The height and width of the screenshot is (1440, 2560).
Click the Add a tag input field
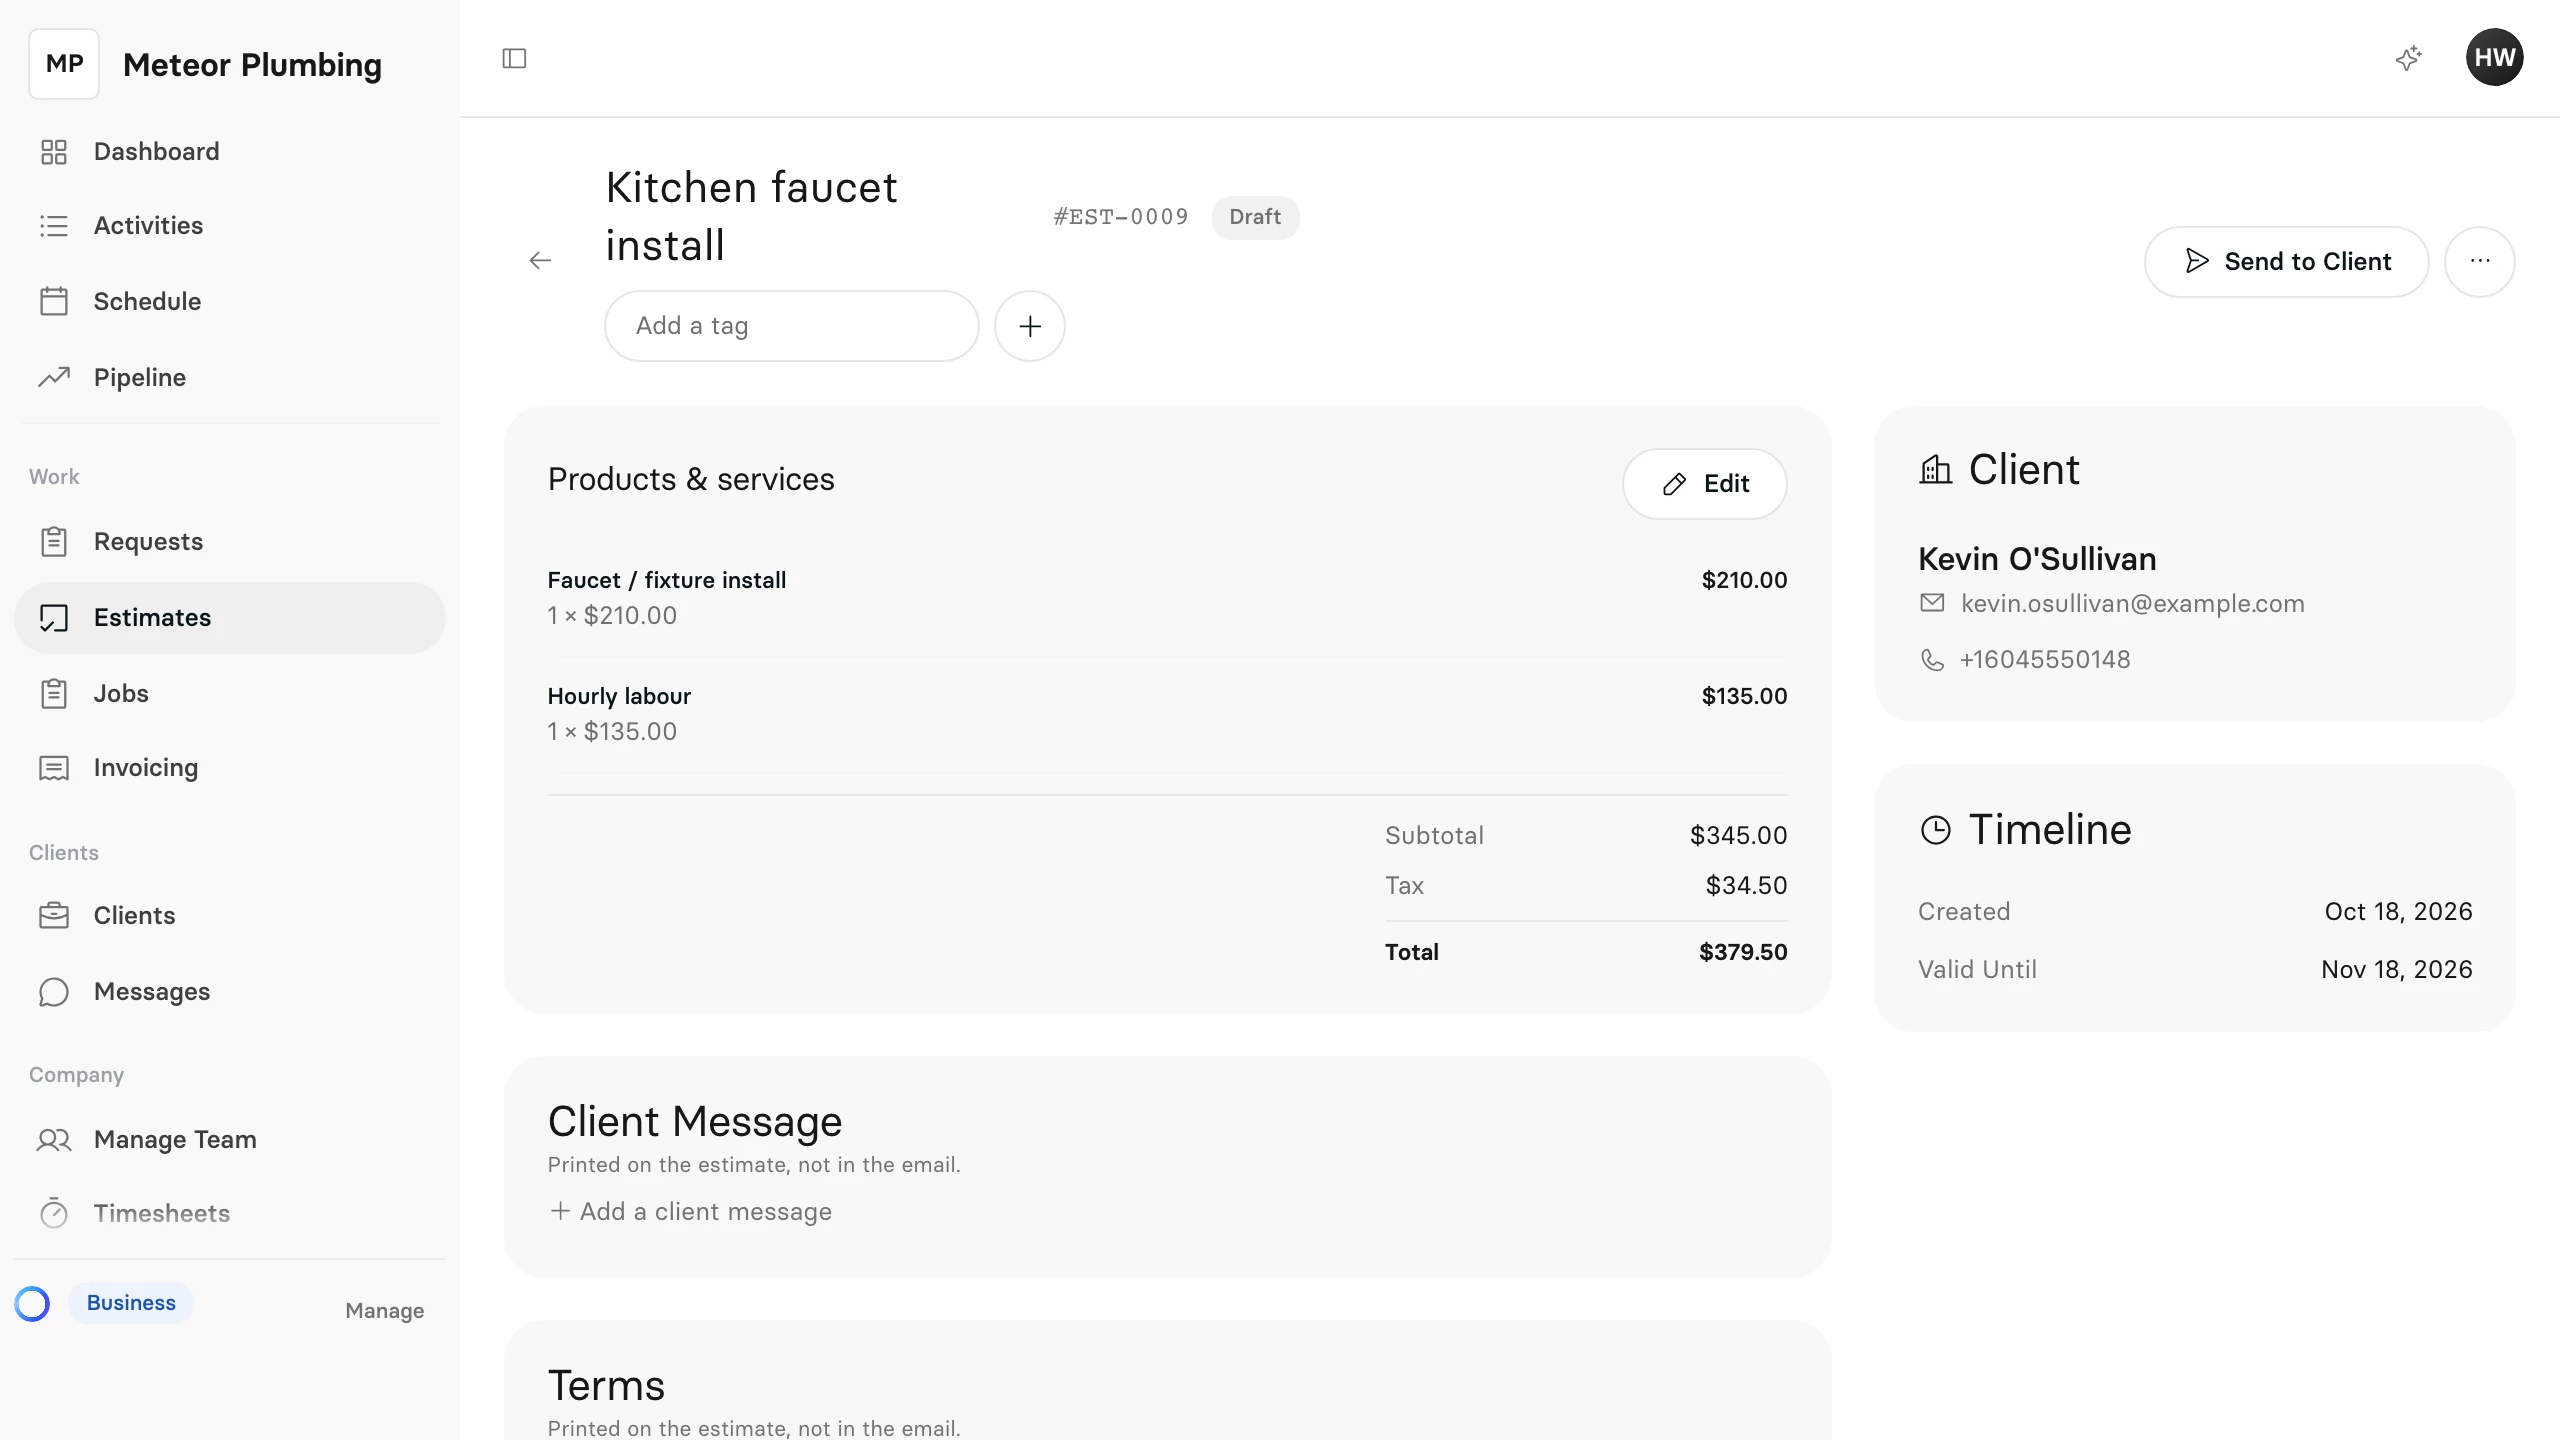point(791,326)
